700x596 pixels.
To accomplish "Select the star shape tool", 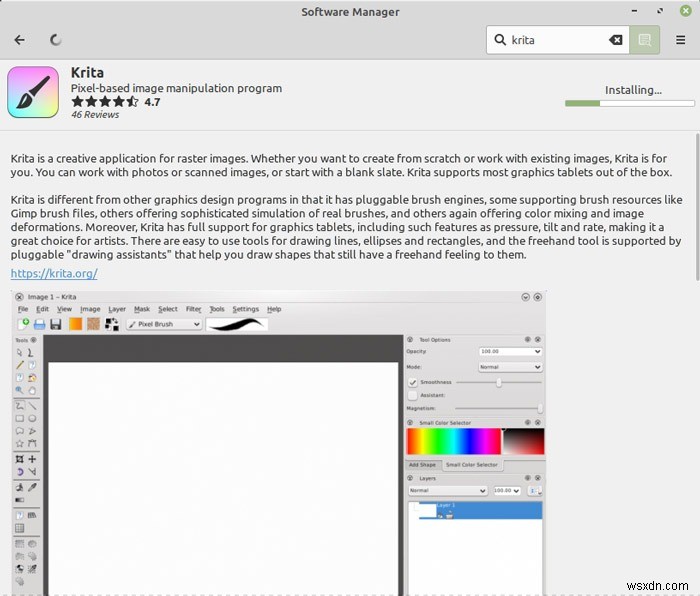I will [20, 443].
